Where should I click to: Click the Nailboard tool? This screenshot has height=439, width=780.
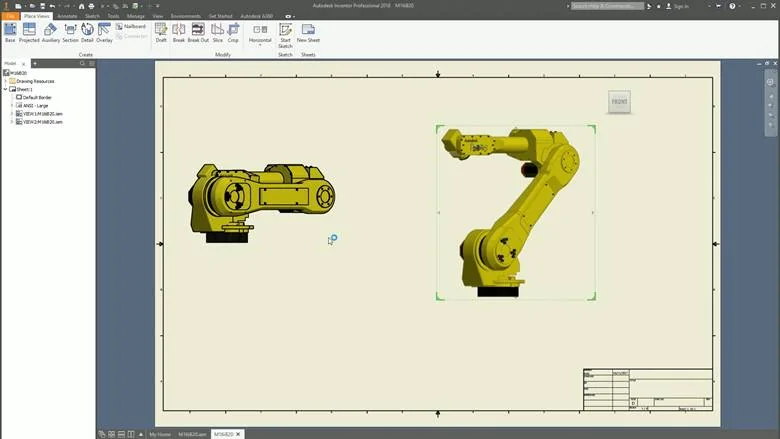131,26
